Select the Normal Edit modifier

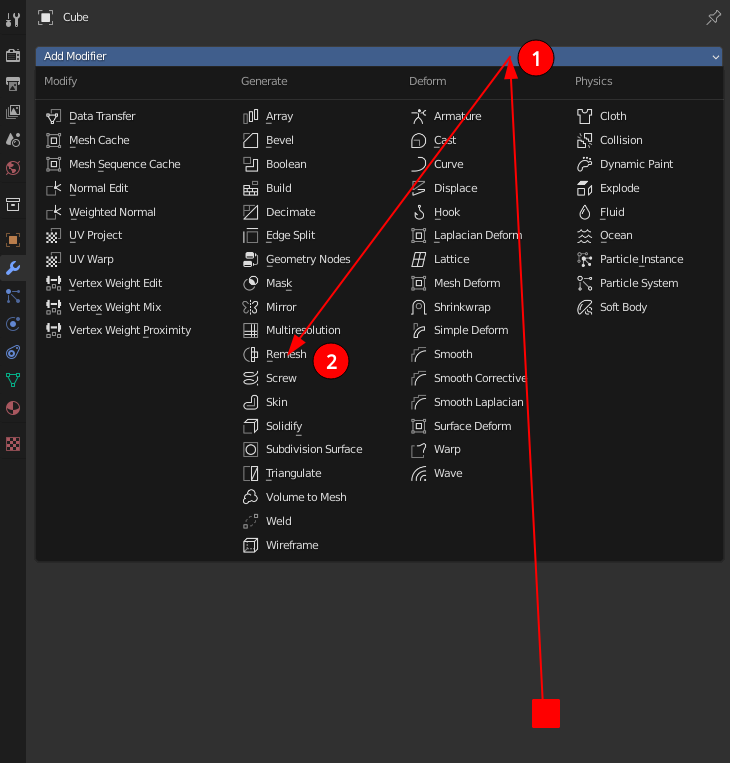coord(87,188)
